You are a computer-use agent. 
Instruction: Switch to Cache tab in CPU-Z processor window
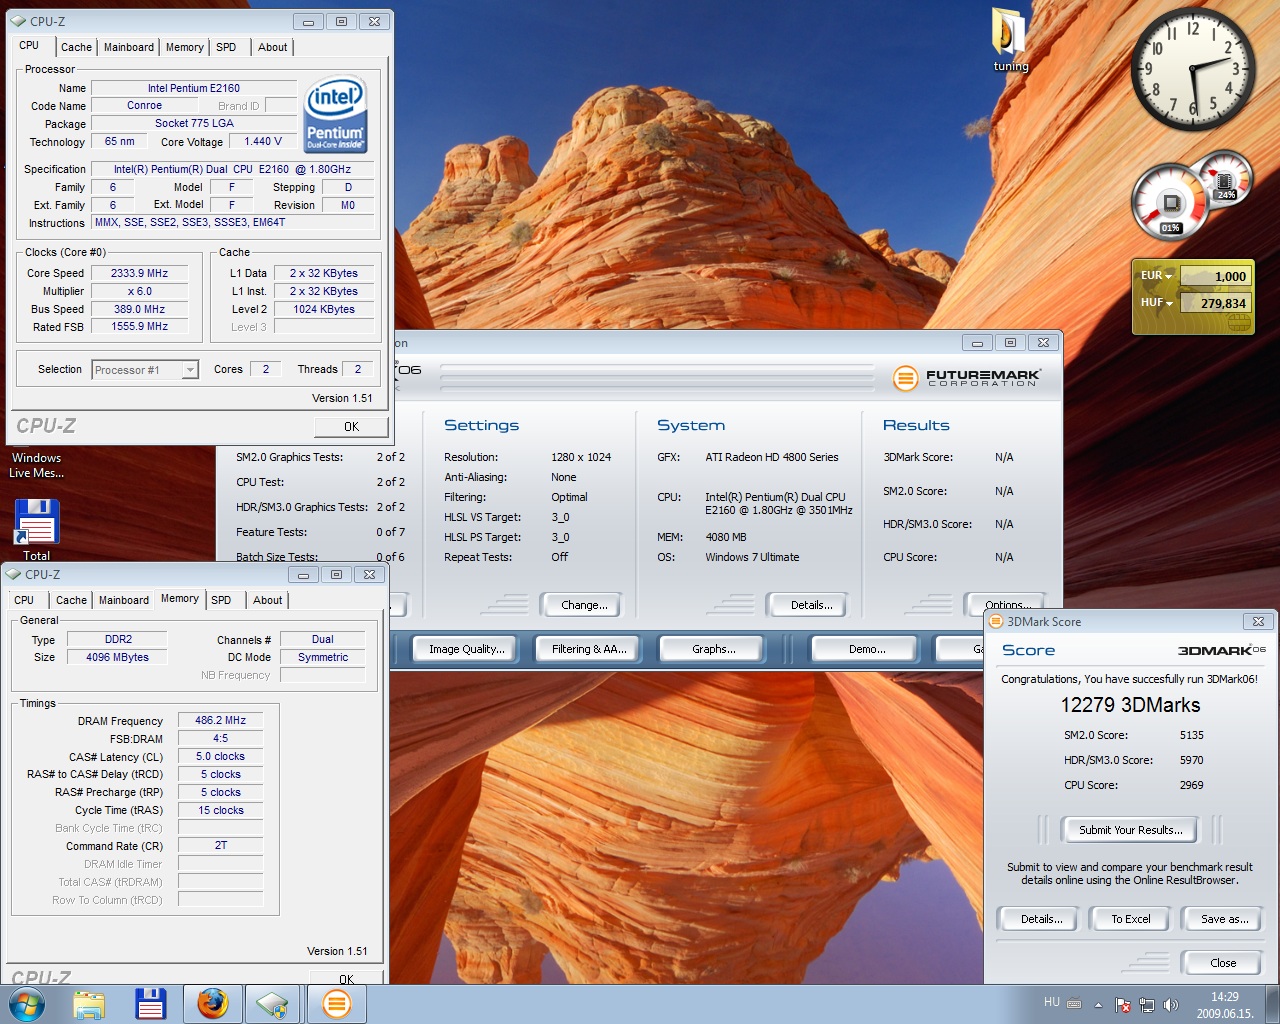pyautogui.click(x=76, y=47)
